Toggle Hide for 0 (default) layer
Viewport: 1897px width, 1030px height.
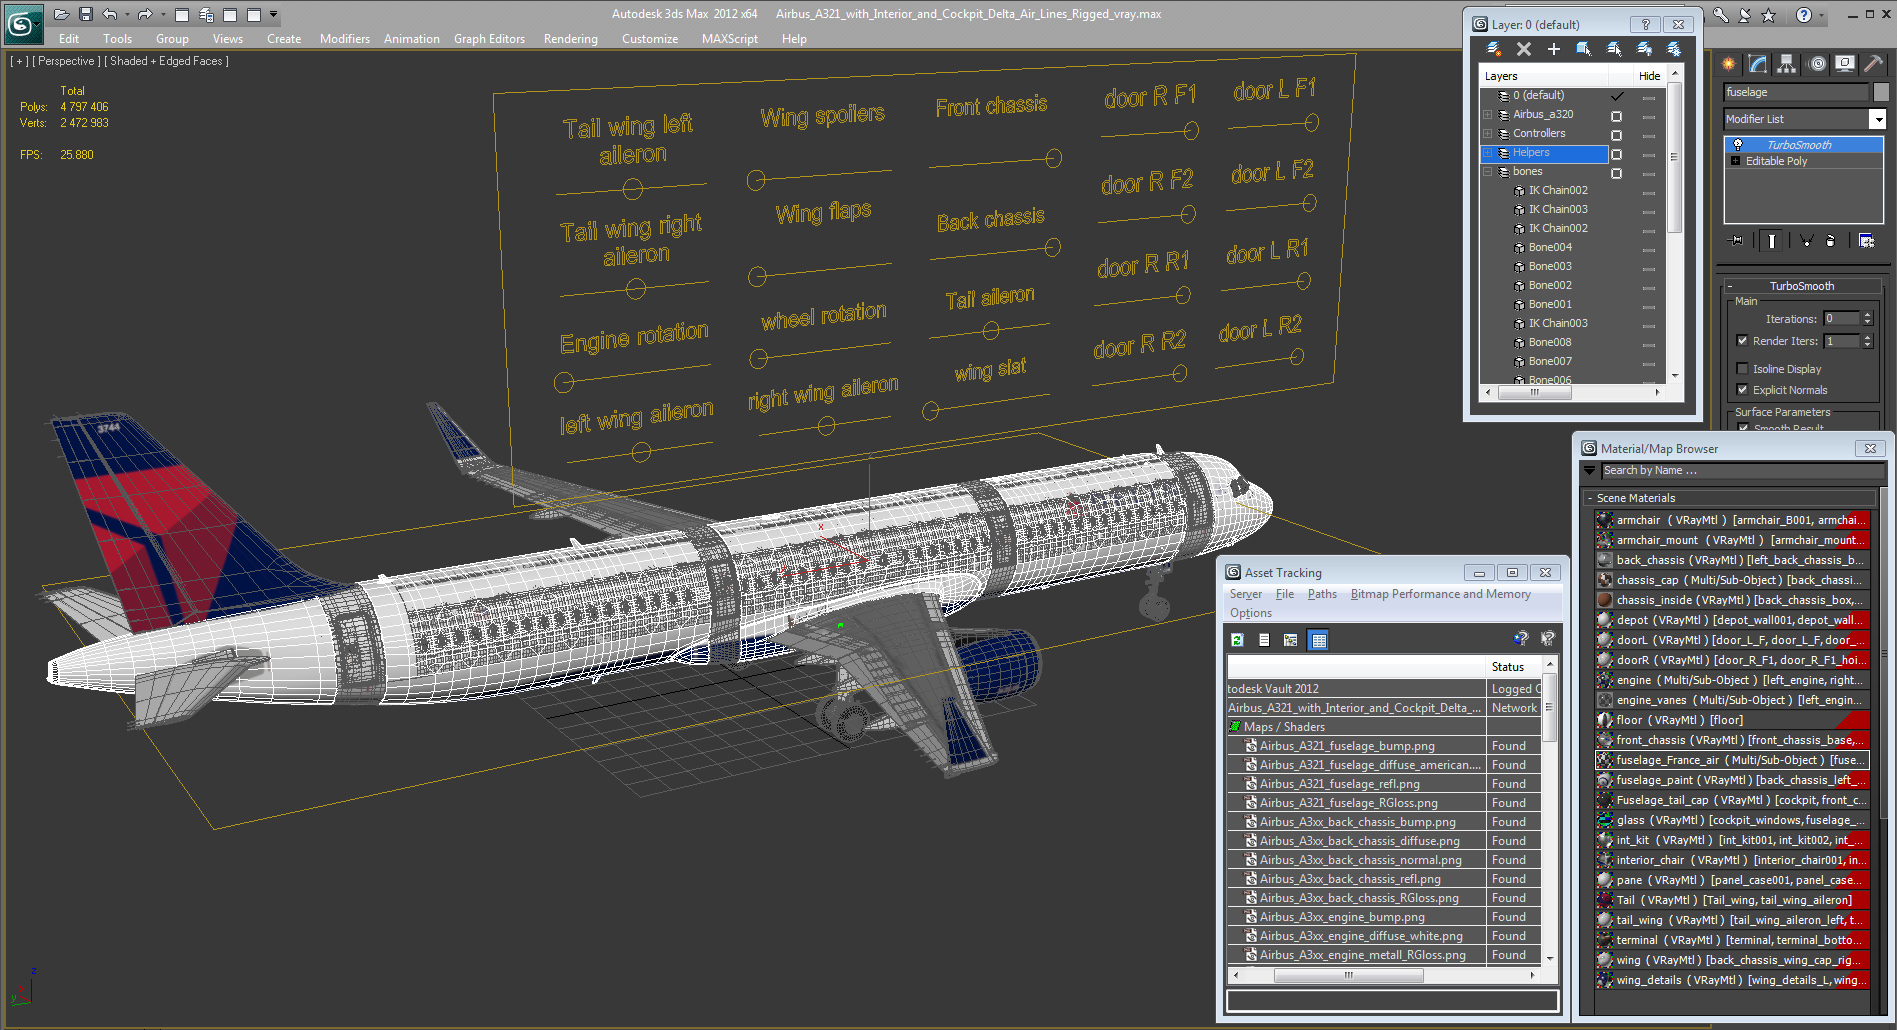(x=1649, y=97)
